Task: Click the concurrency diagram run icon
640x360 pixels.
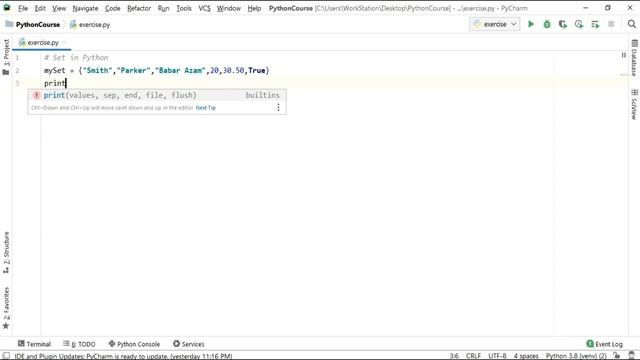Action: tap(595, 24)
